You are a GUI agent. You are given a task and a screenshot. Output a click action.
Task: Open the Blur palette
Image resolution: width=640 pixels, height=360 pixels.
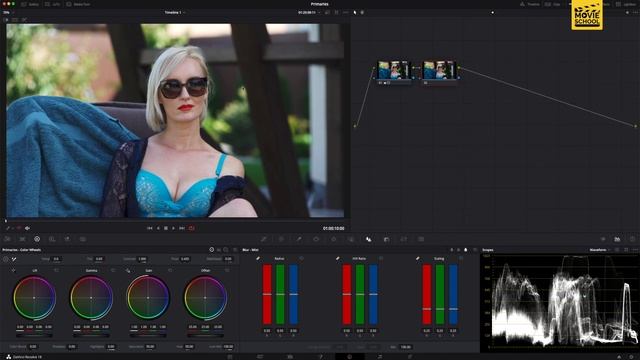[x=369, y=239]
